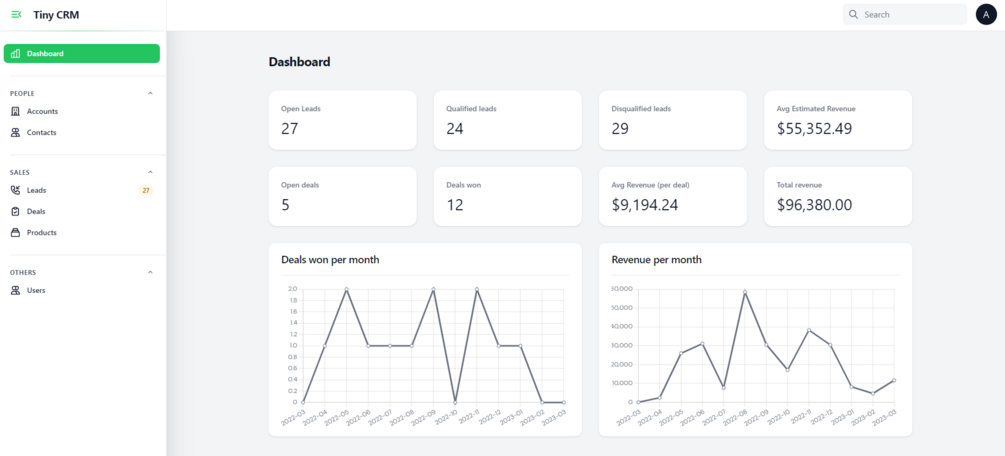Click the Users icon under Others
Image resolution: width=1005 pixels, height=456 pixels.
pyautogui.click(x=15, y=291)
